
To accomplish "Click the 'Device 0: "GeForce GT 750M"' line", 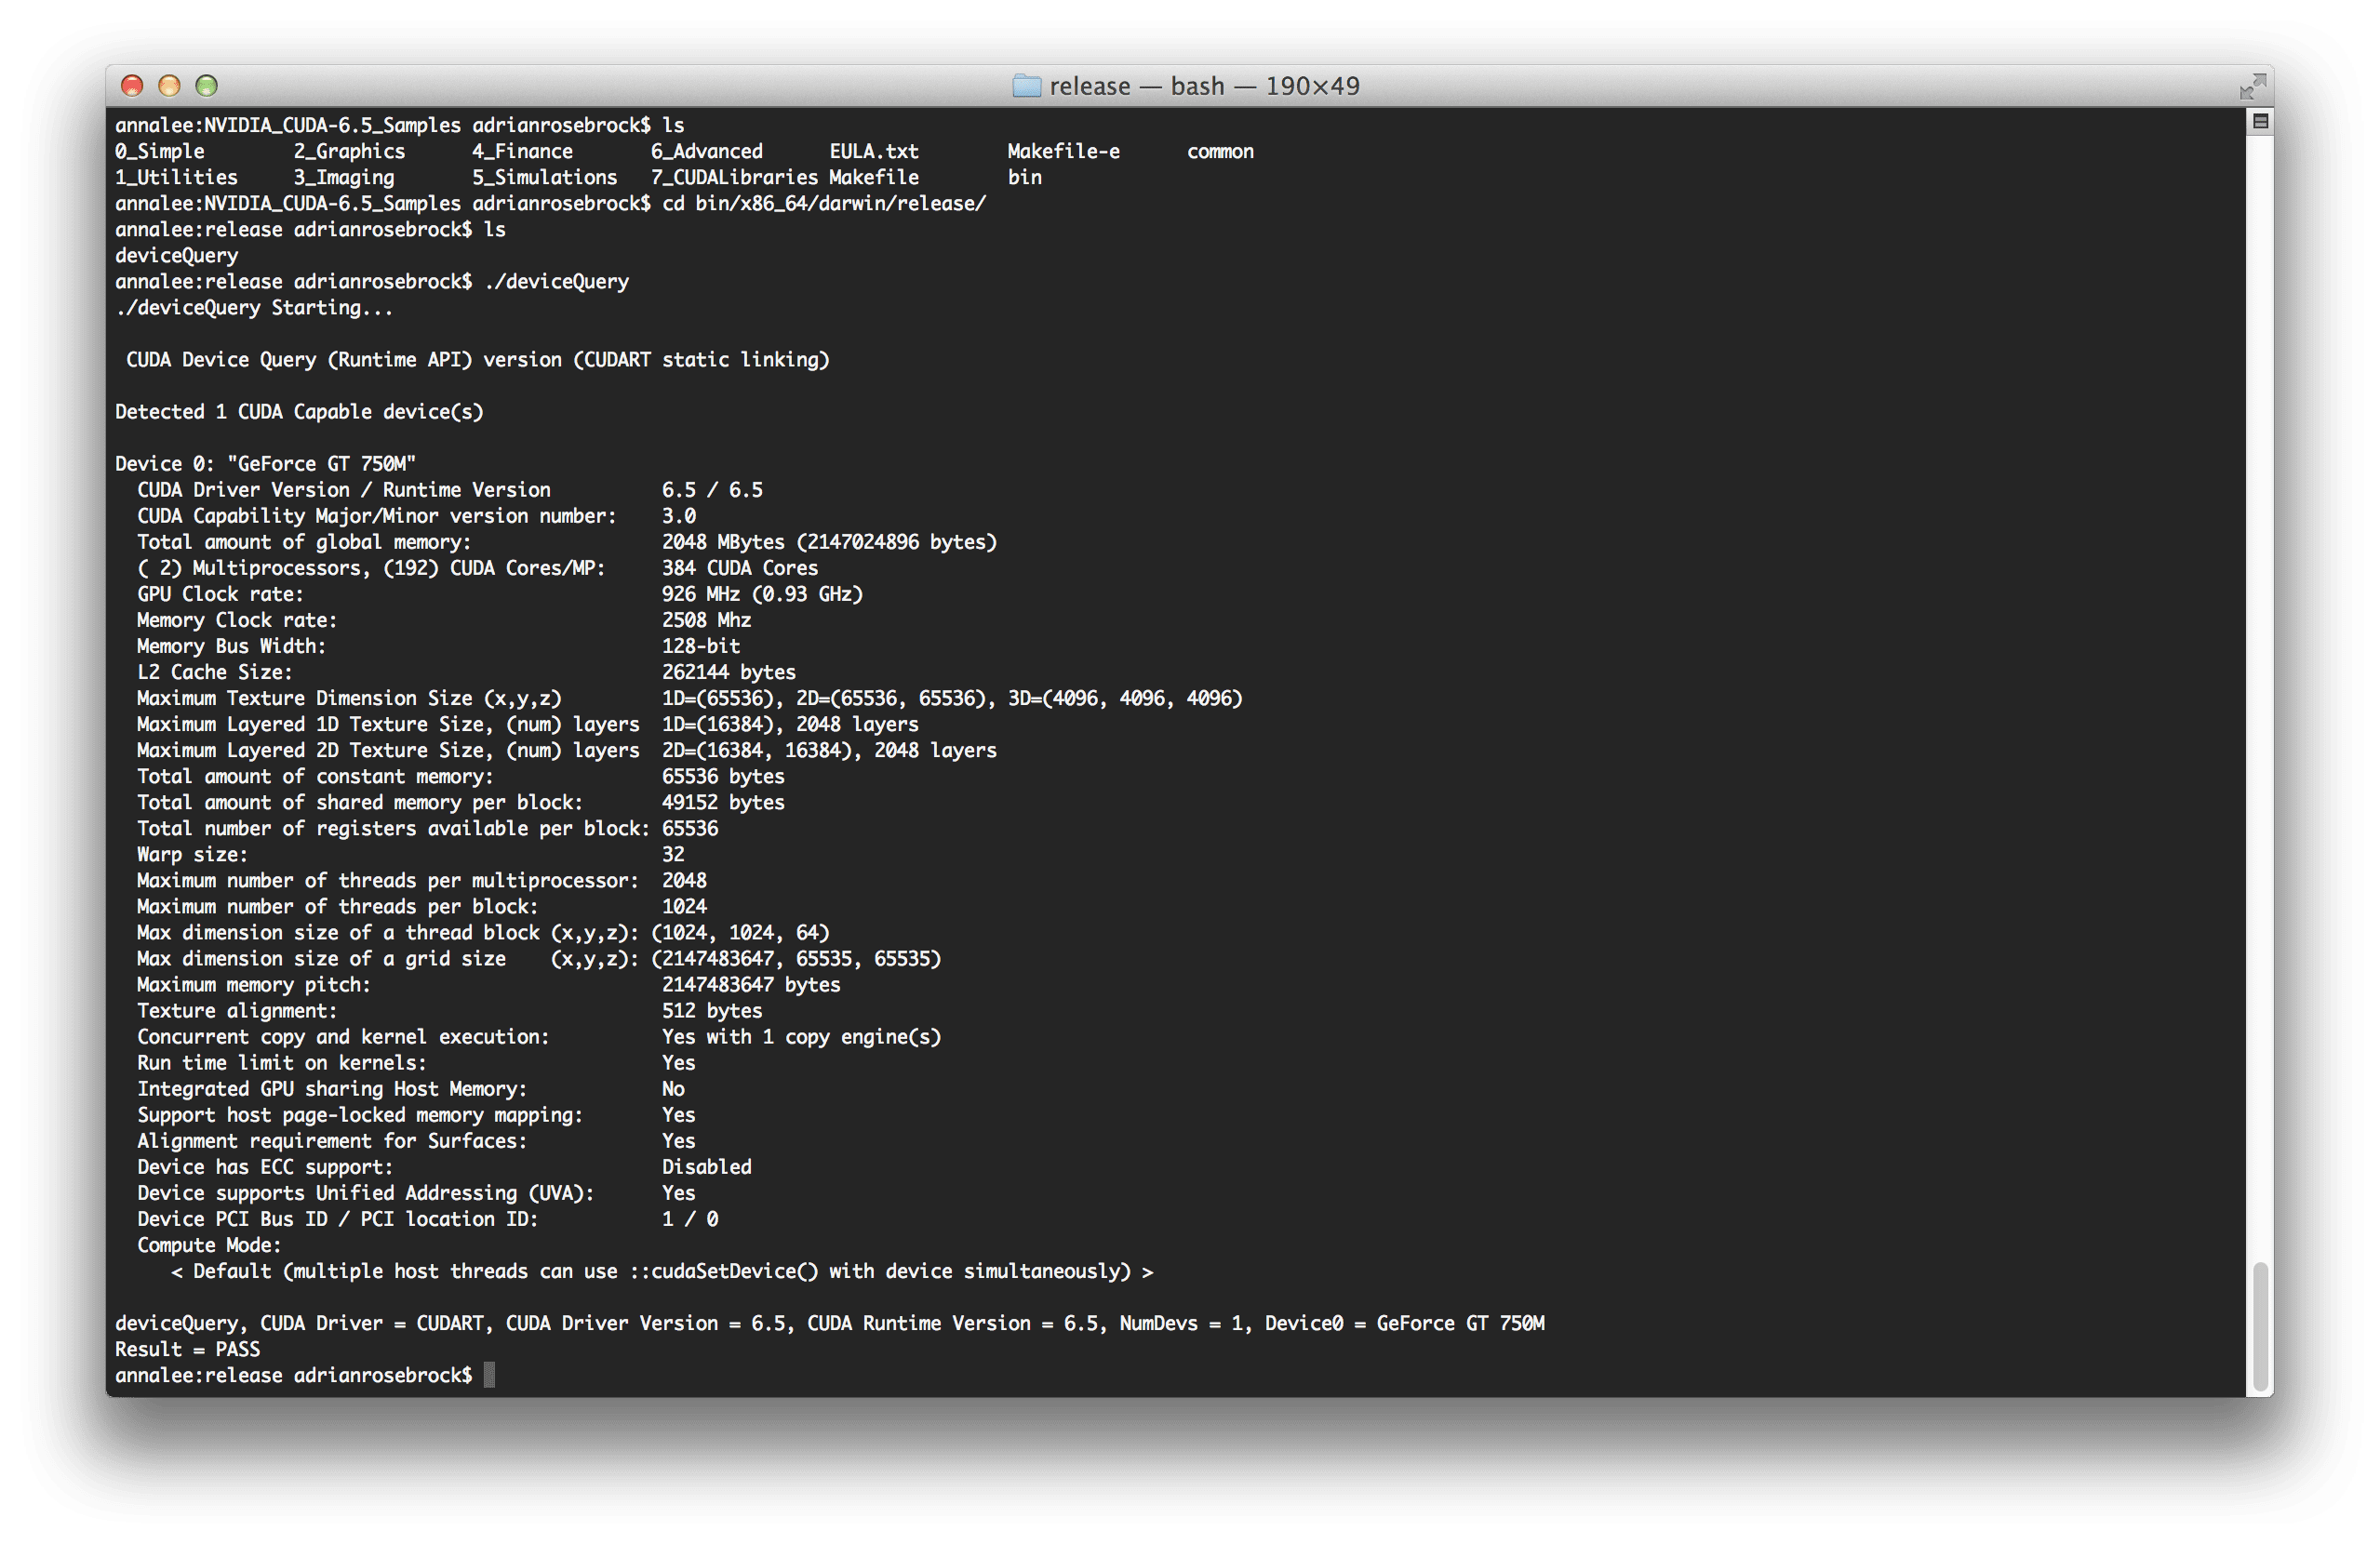I will coord(265,463).
